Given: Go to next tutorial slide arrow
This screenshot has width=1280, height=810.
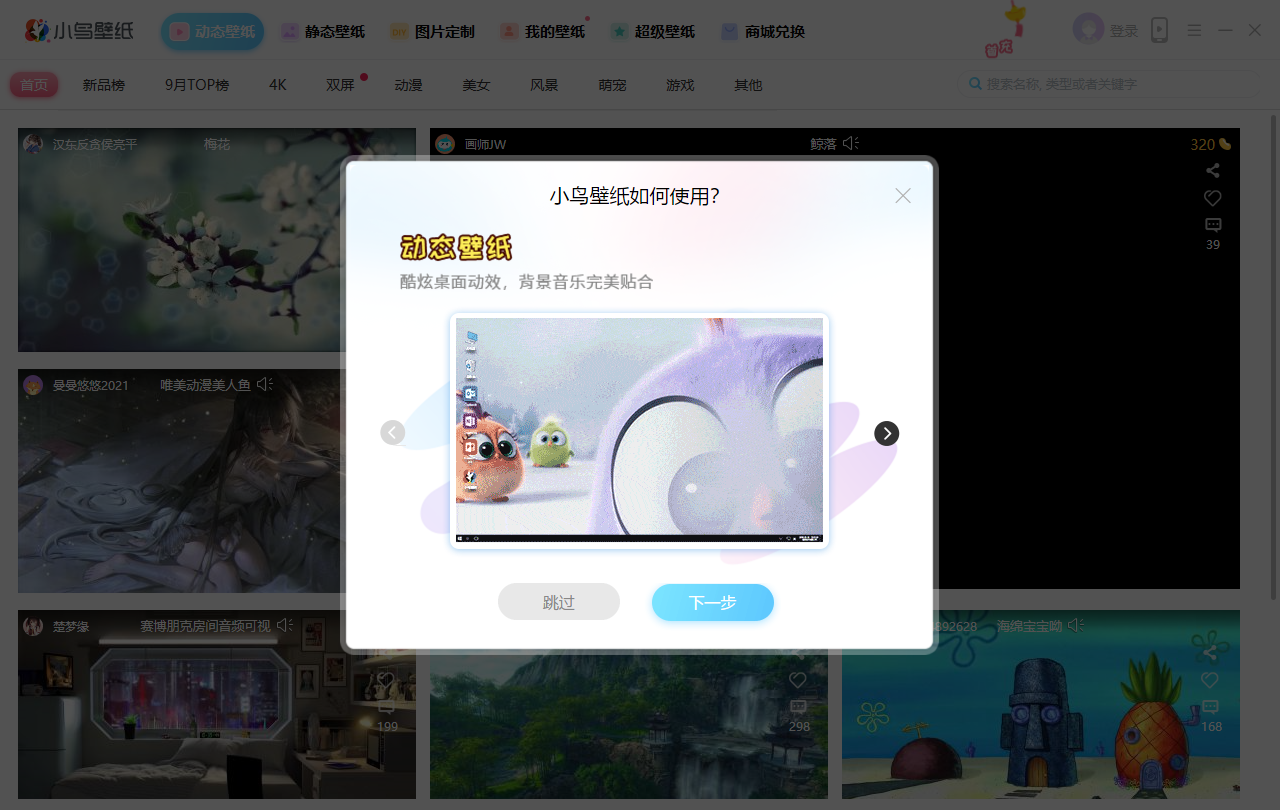Looking at the screenshot, I should (x=887, y=433).
